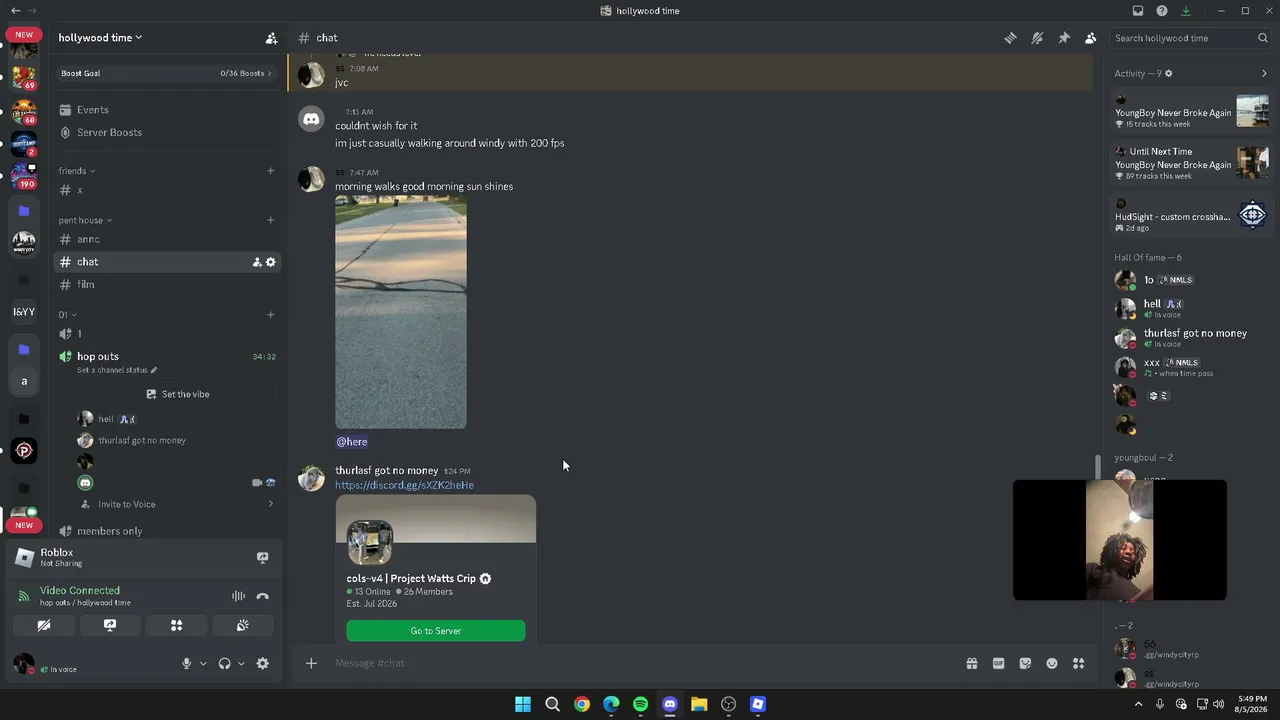This screenshot has width=1280, height=720.
Task: Add a channel to pent house category
Action: tap(270, 220)
